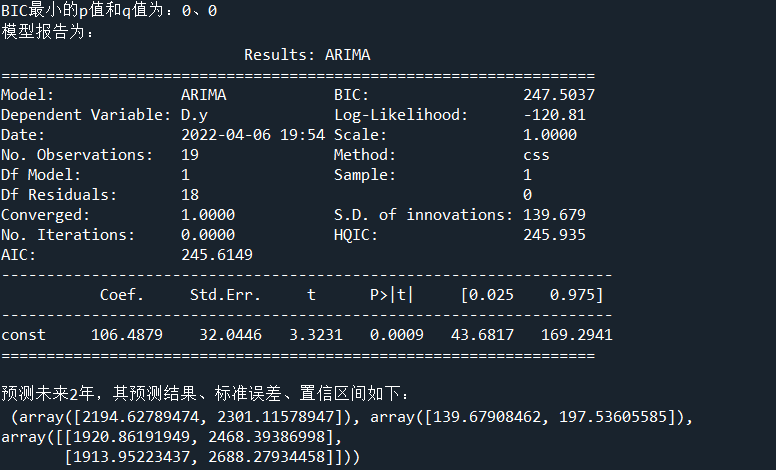This screenshot has width=776, height=470.
Task: Click the "No. Observations:" label
Action: [x=77, y=155]
